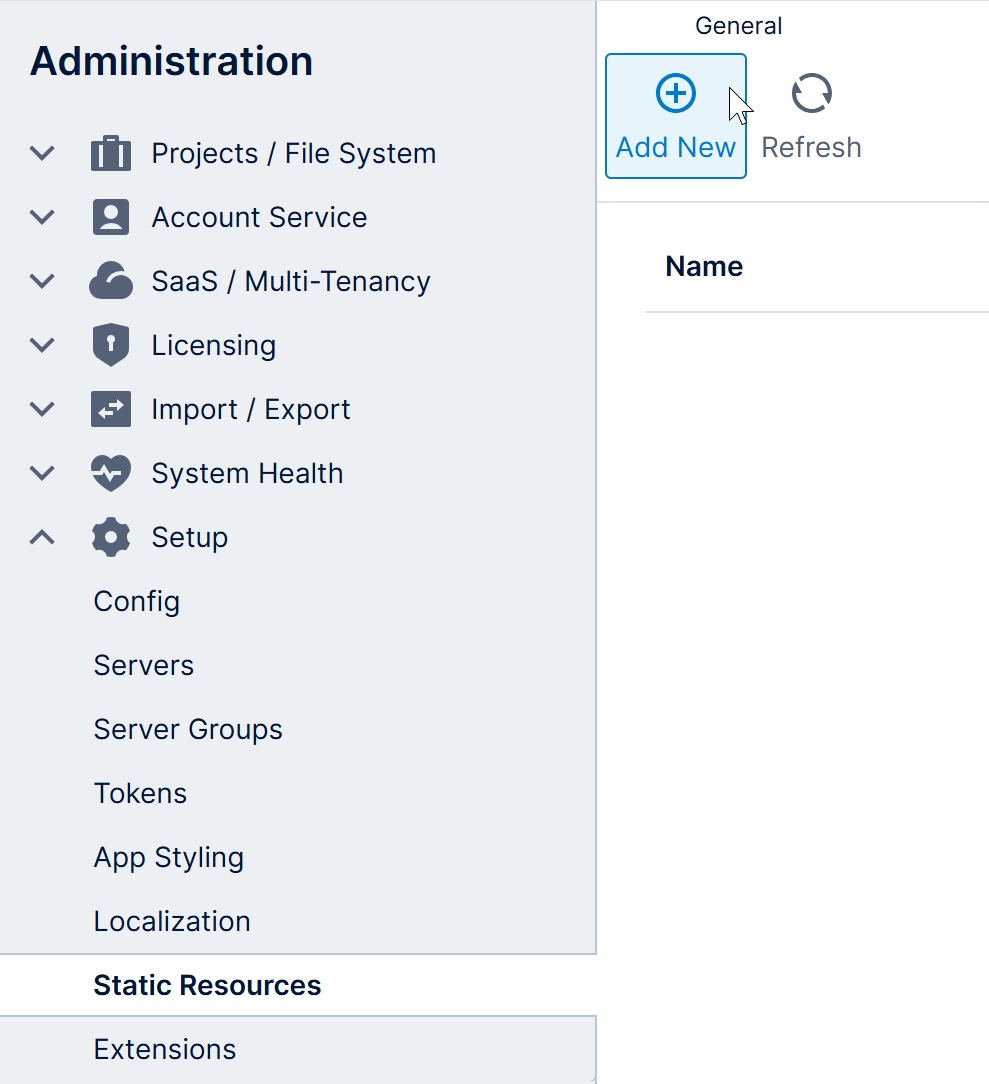Click the Account Service person icon
The image size is (989, 1084).
[x=111, y=218]
